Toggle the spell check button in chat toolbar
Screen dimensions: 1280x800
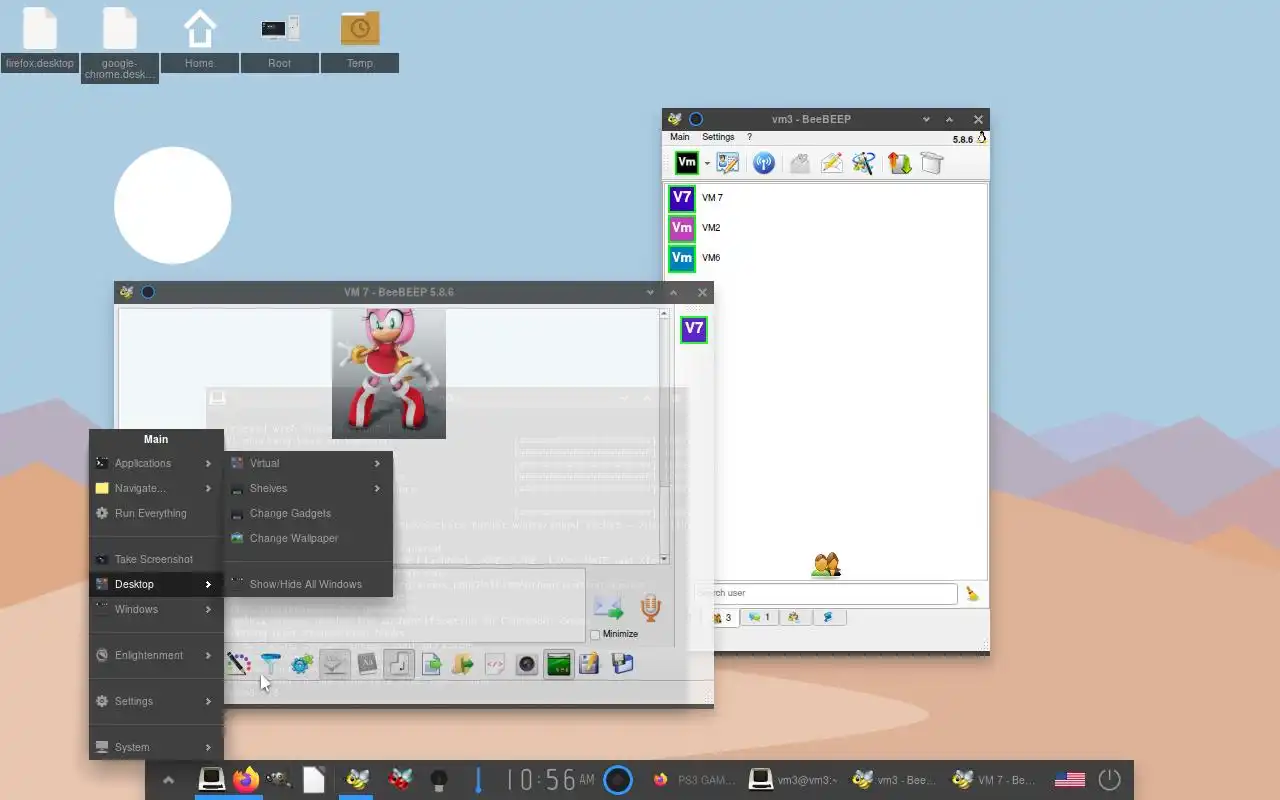click(x=334, y=664)
